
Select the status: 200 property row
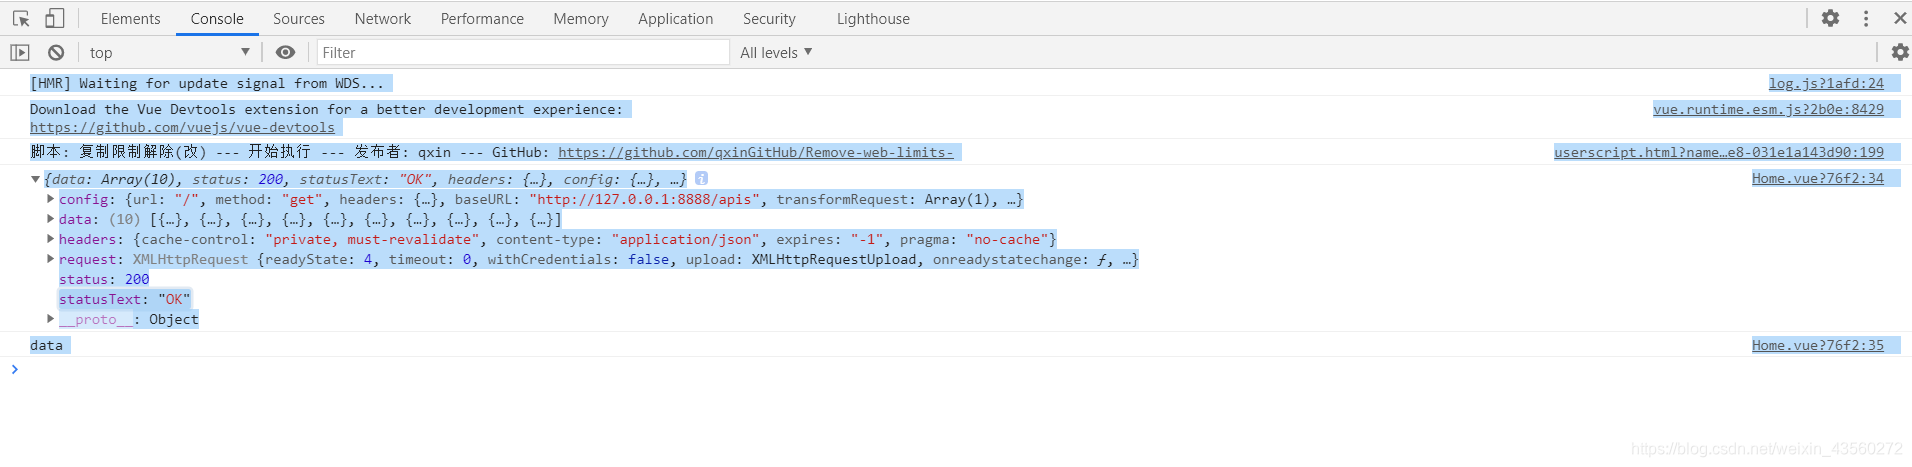[104, 279]
